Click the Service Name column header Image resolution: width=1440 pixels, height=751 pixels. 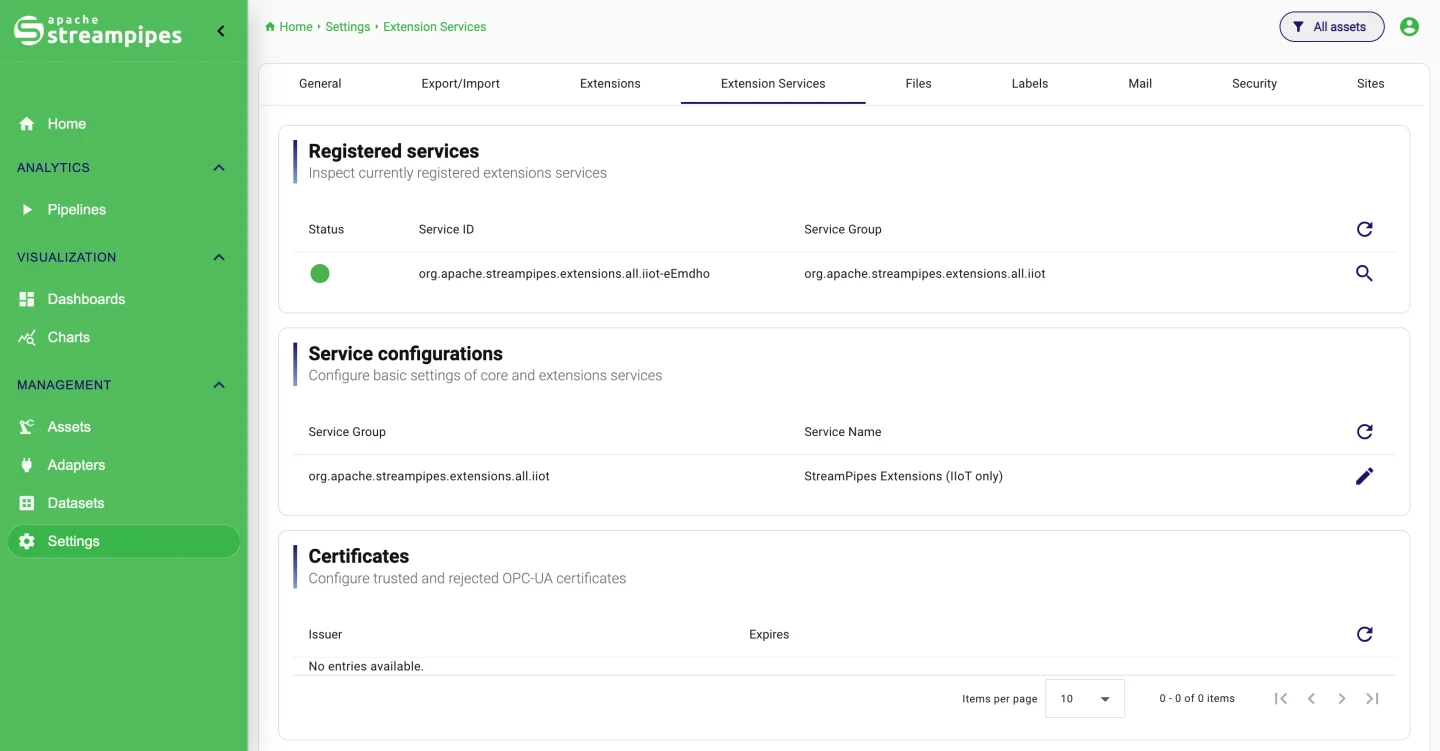click(843, 432)
